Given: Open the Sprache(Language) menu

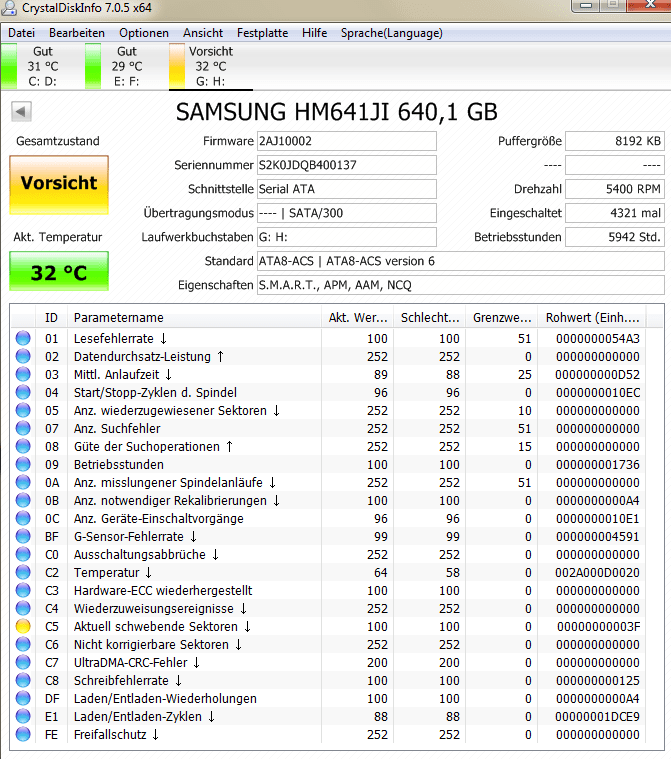Looking at the screenshot, I should click(x=391, y=33).
